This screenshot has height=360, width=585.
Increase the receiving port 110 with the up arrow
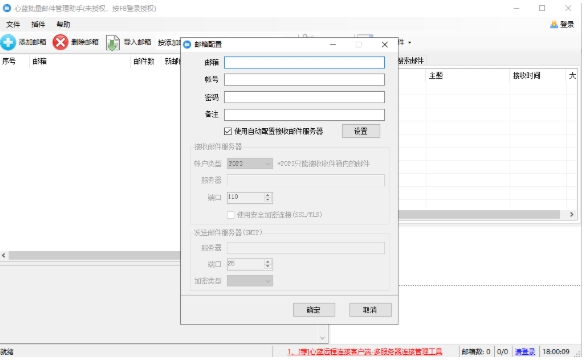[x=268, y=195]
